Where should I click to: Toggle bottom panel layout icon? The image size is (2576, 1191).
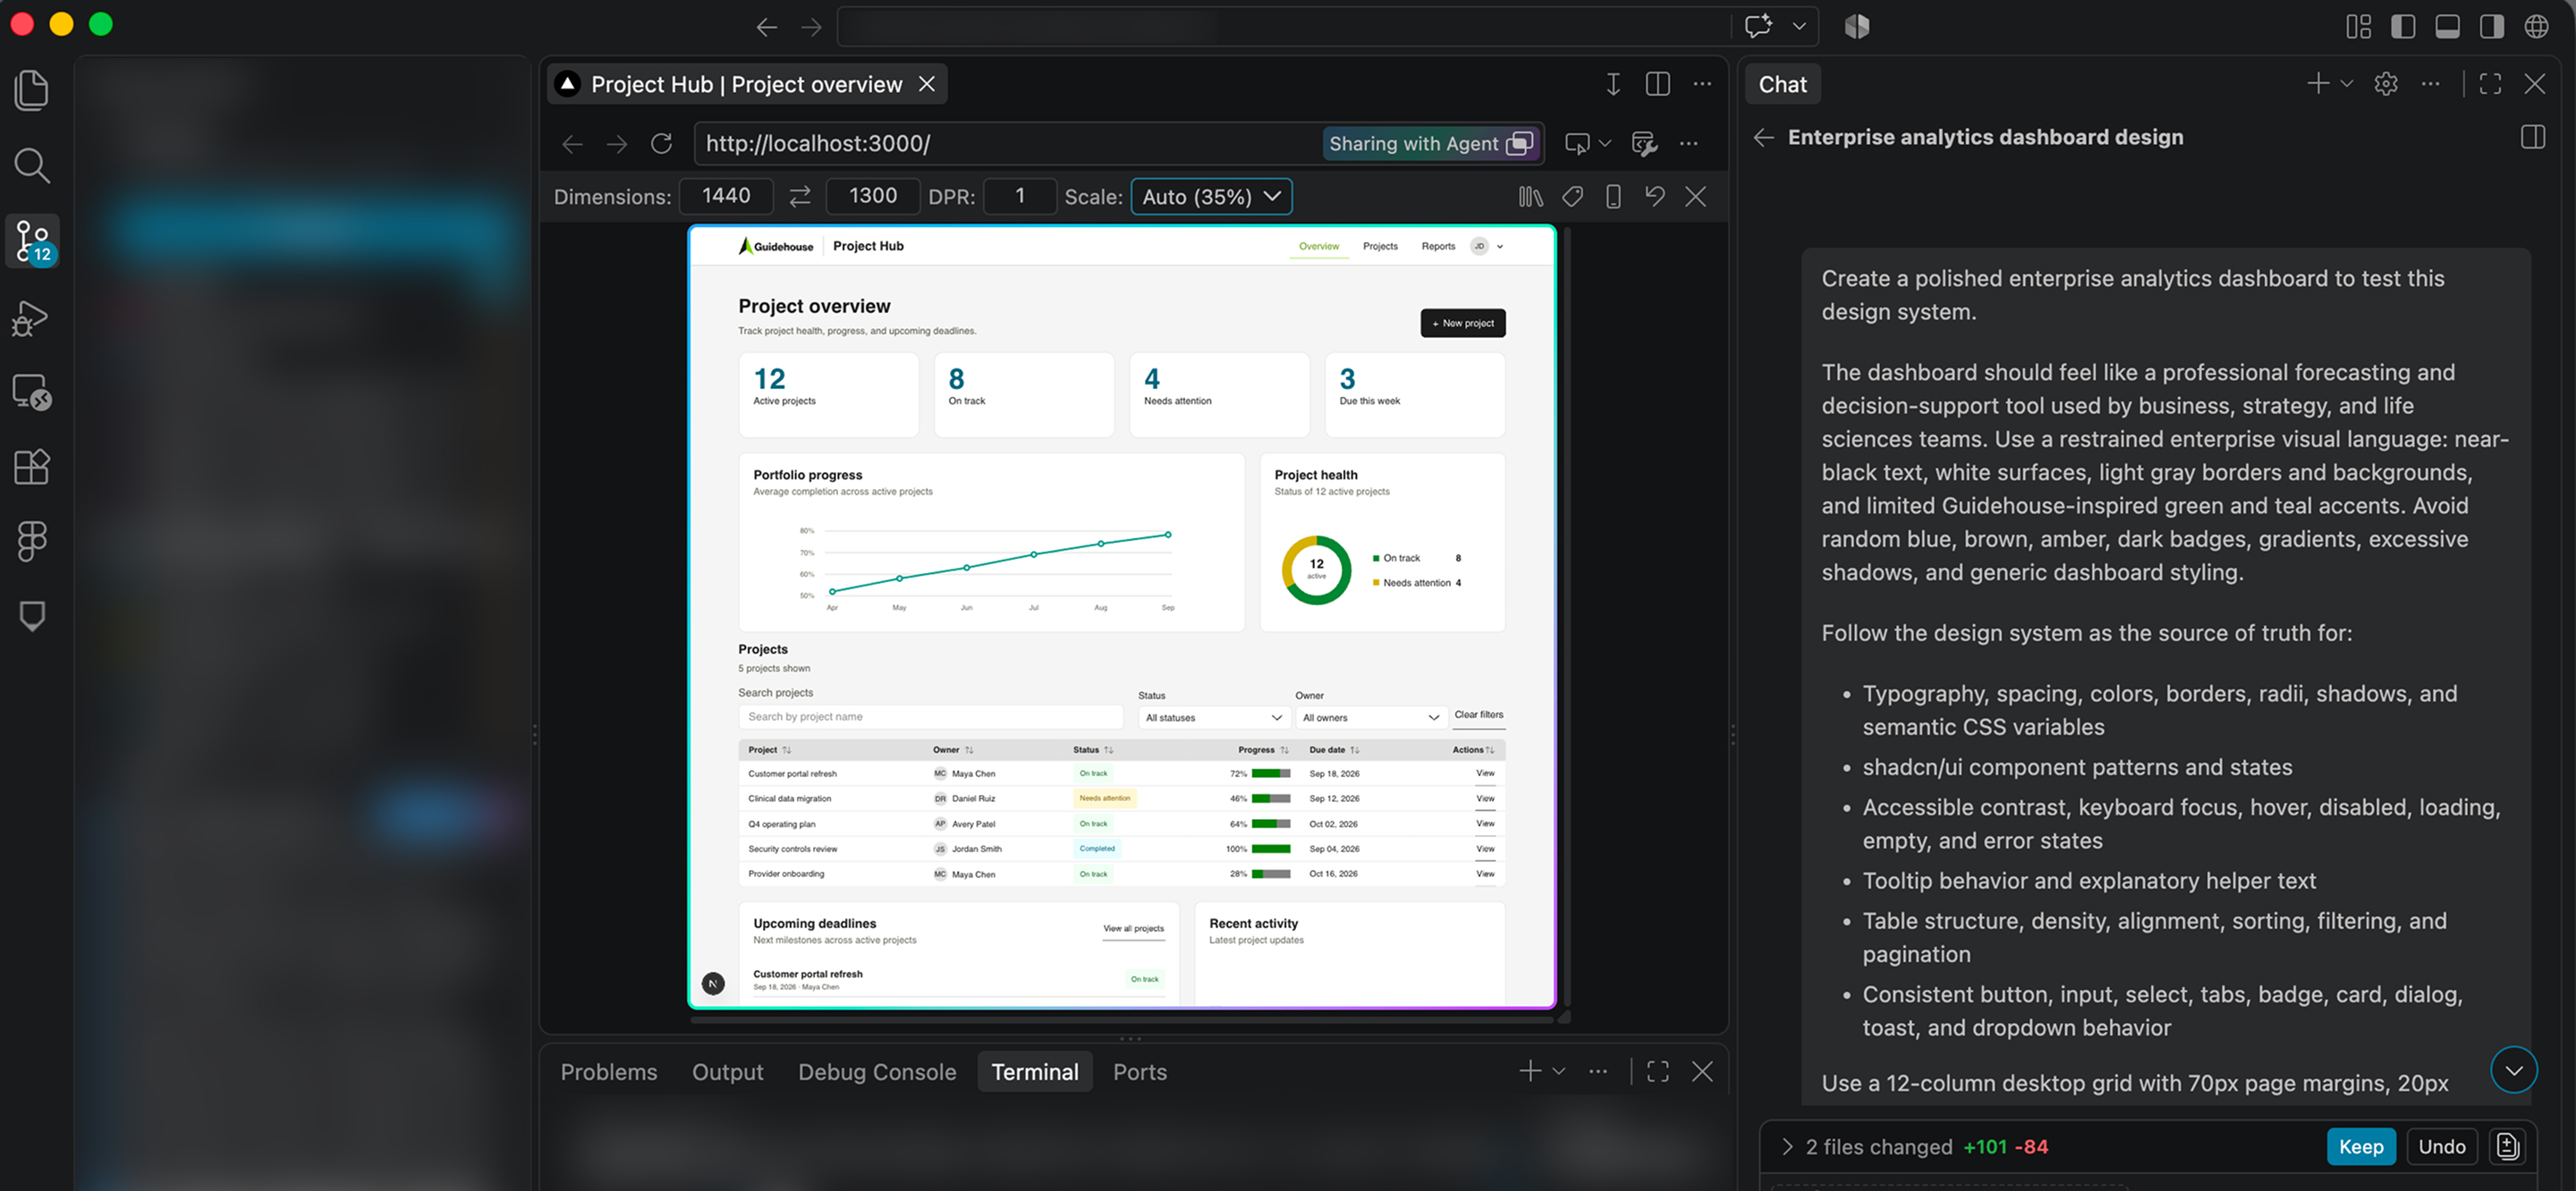(2447, 26)
